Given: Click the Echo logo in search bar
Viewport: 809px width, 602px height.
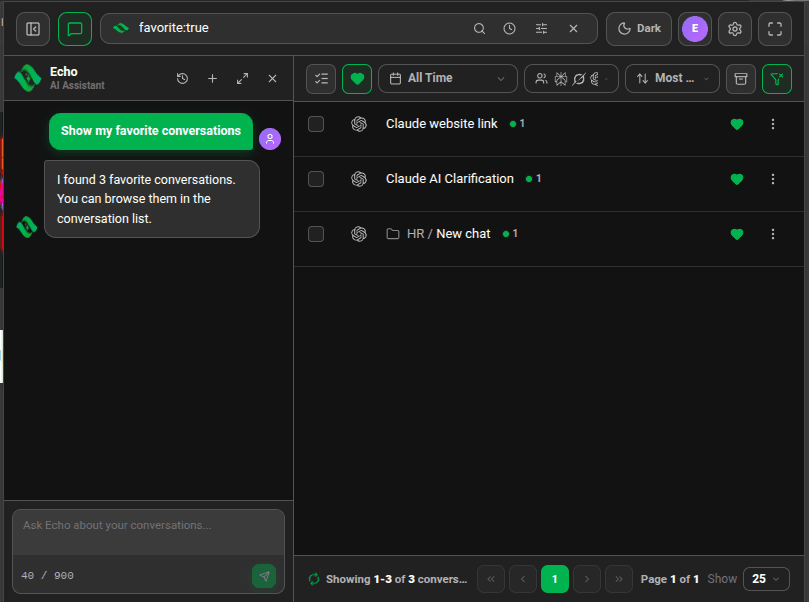Looking at the screenshot, I should (121, 28).
